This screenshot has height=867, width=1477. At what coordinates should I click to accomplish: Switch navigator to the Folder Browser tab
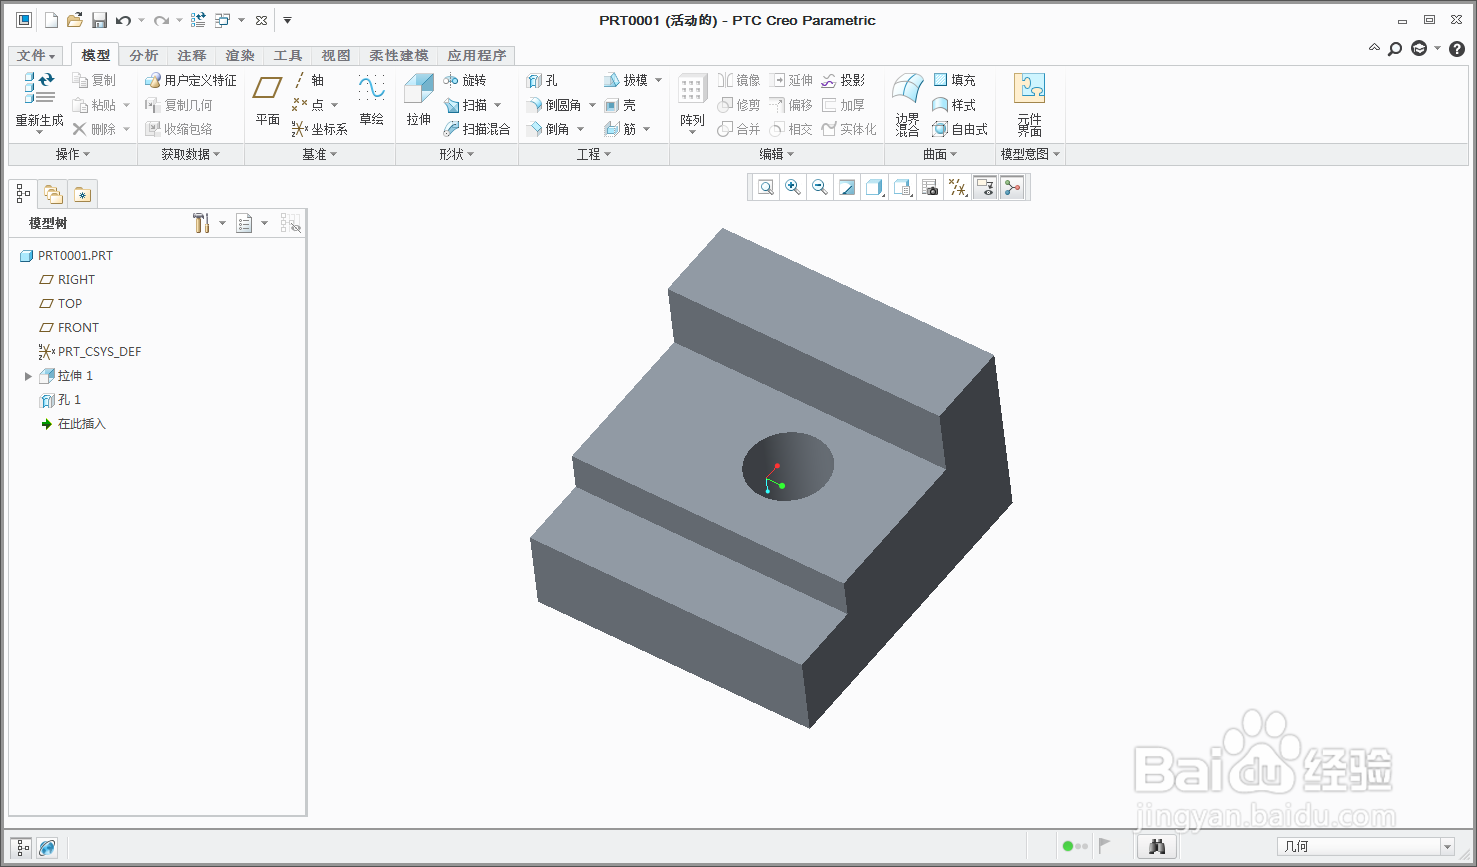click(x=53, y=194)
